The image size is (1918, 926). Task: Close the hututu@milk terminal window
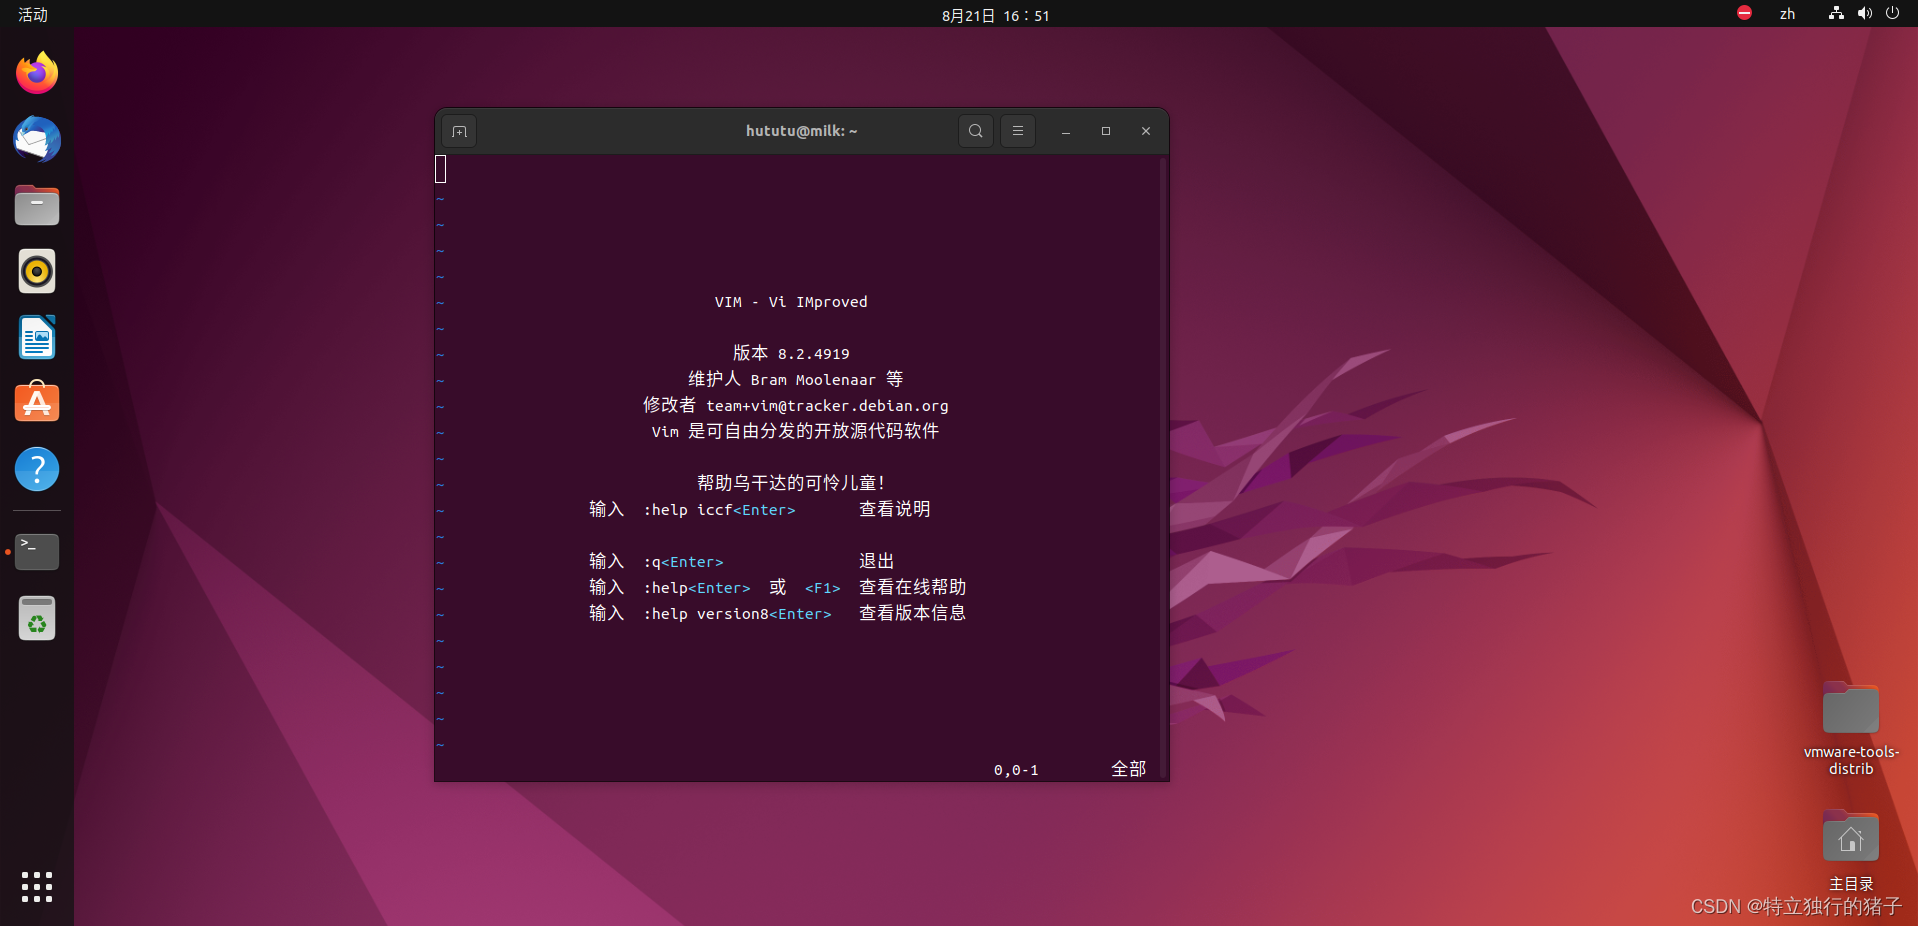[1146, 131]
